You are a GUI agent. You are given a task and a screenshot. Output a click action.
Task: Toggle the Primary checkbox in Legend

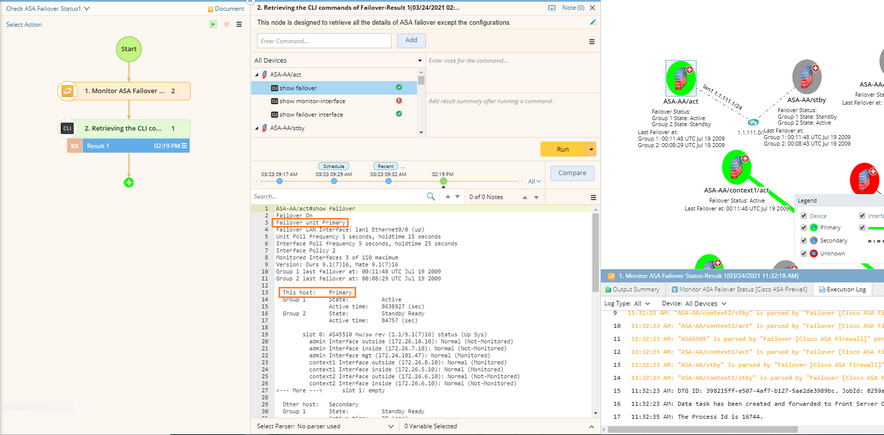point(803,227)
